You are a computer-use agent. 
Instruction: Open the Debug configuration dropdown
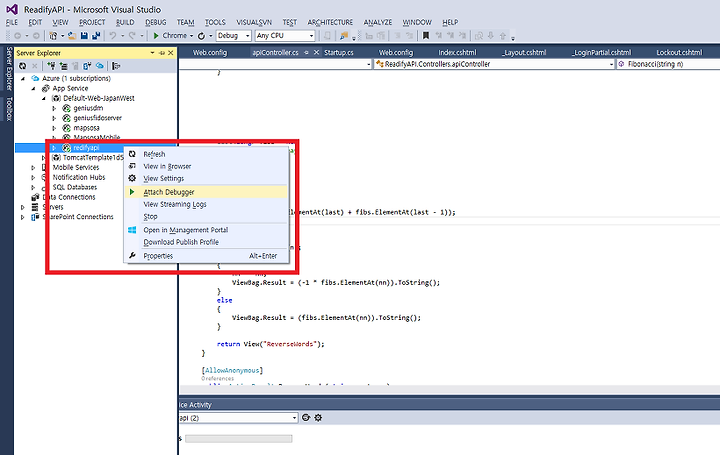click(x=248, y=36)
